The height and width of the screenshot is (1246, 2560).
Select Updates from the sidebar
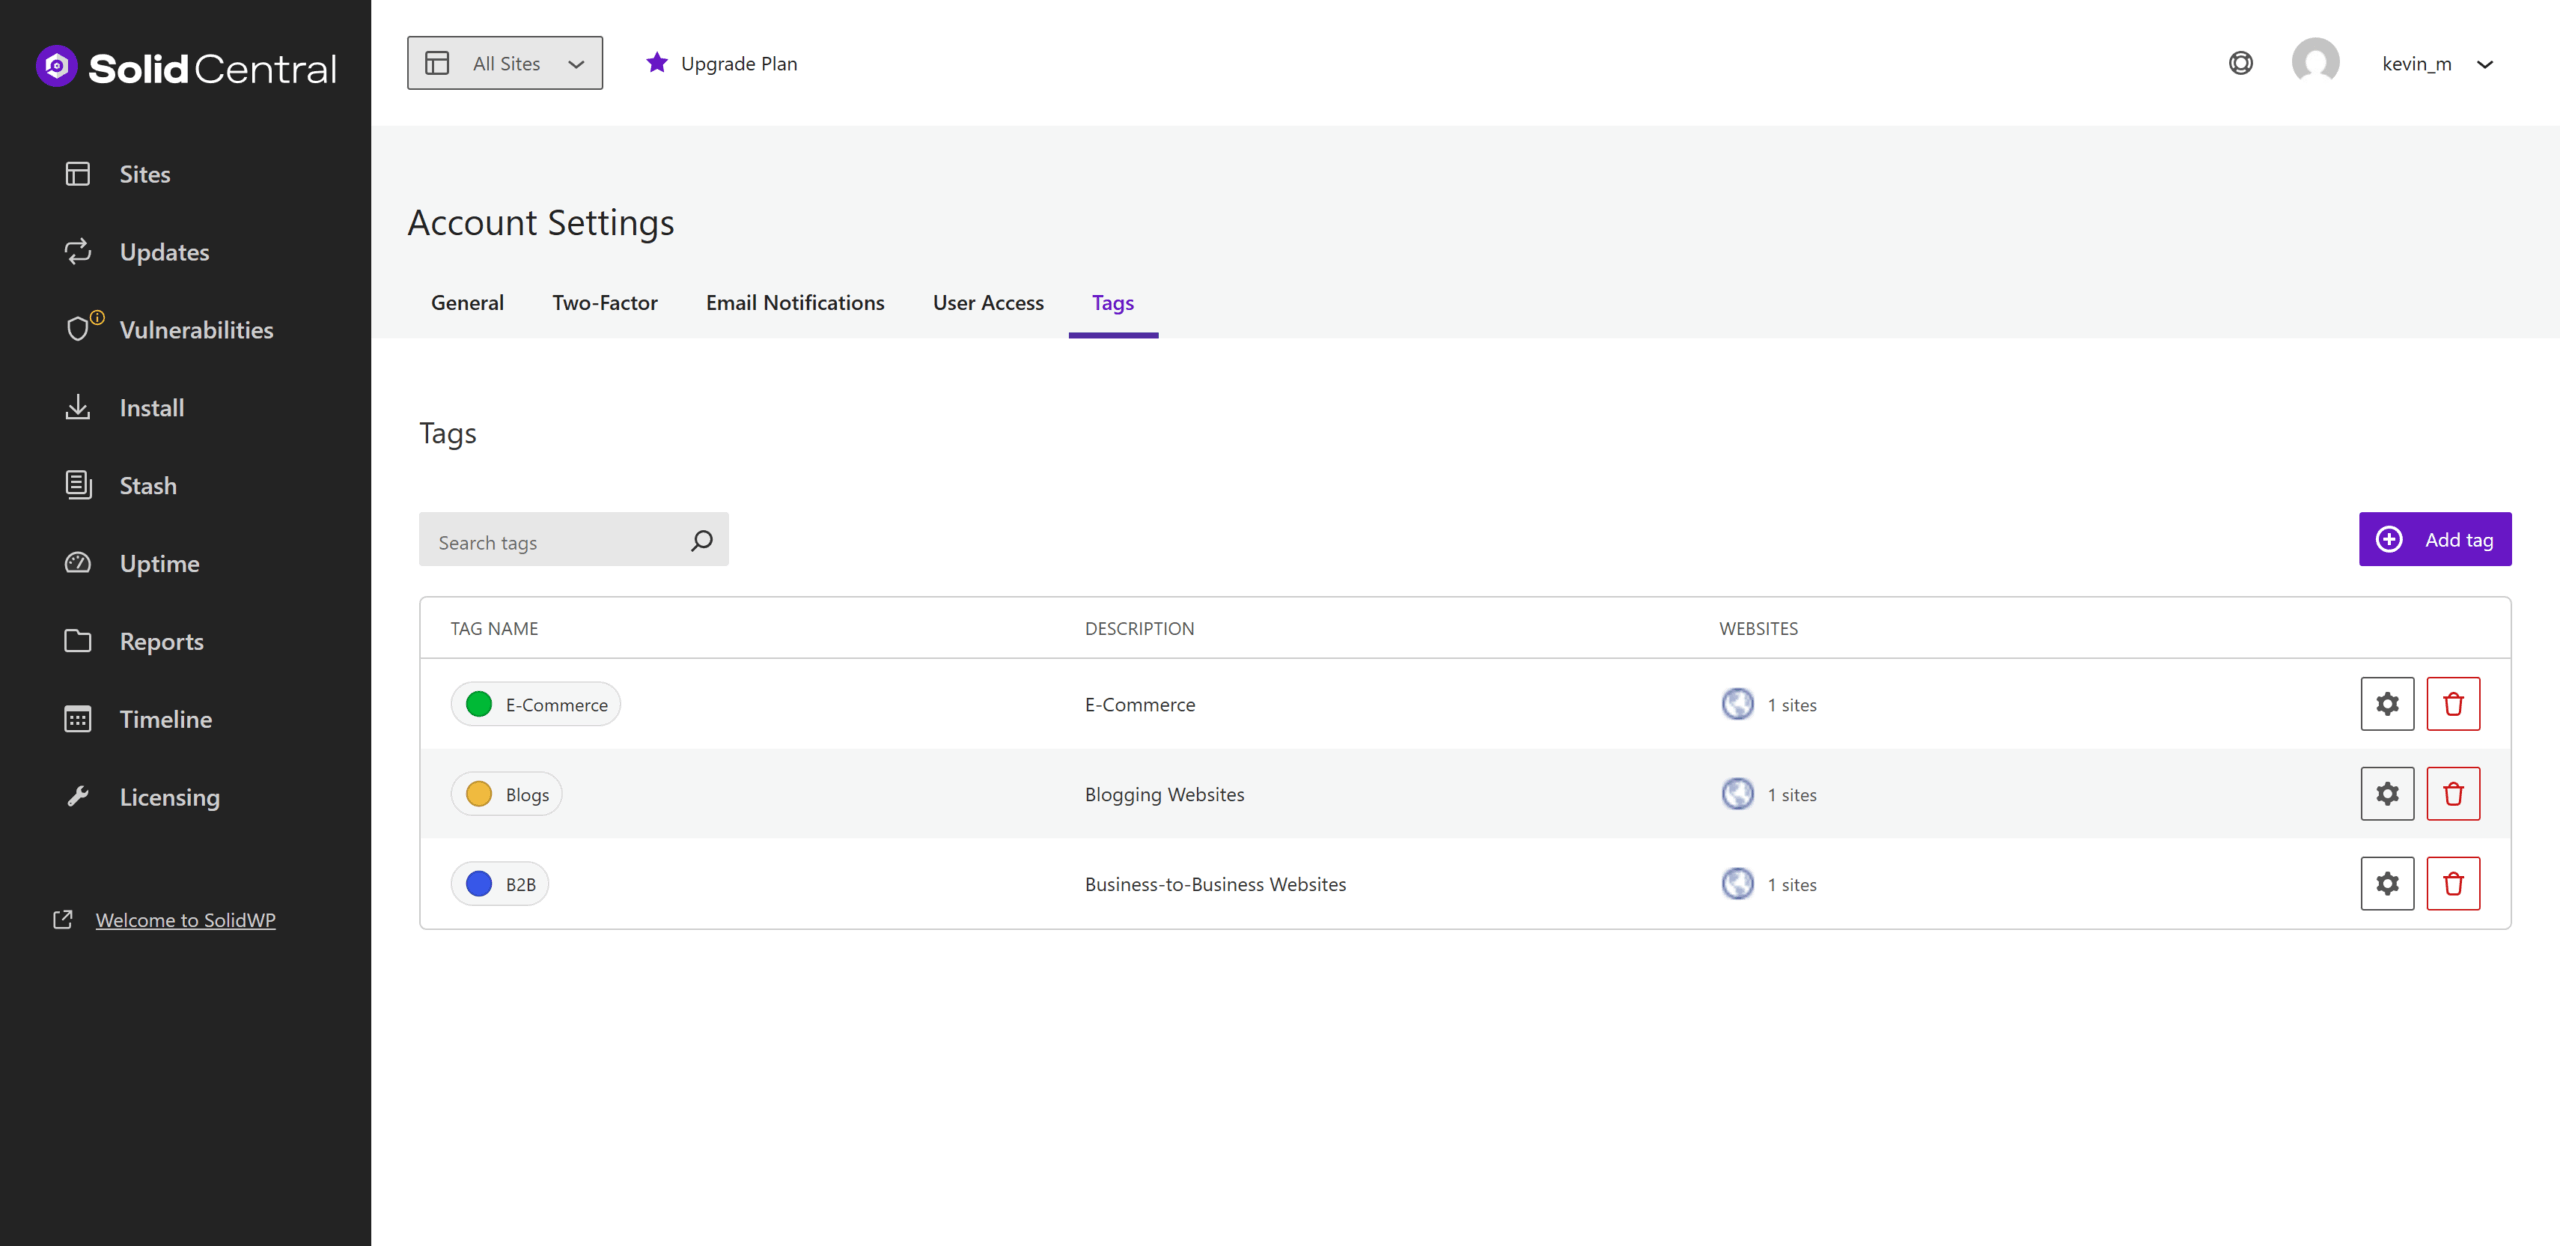pyautogui.click(x=164, y=251)
